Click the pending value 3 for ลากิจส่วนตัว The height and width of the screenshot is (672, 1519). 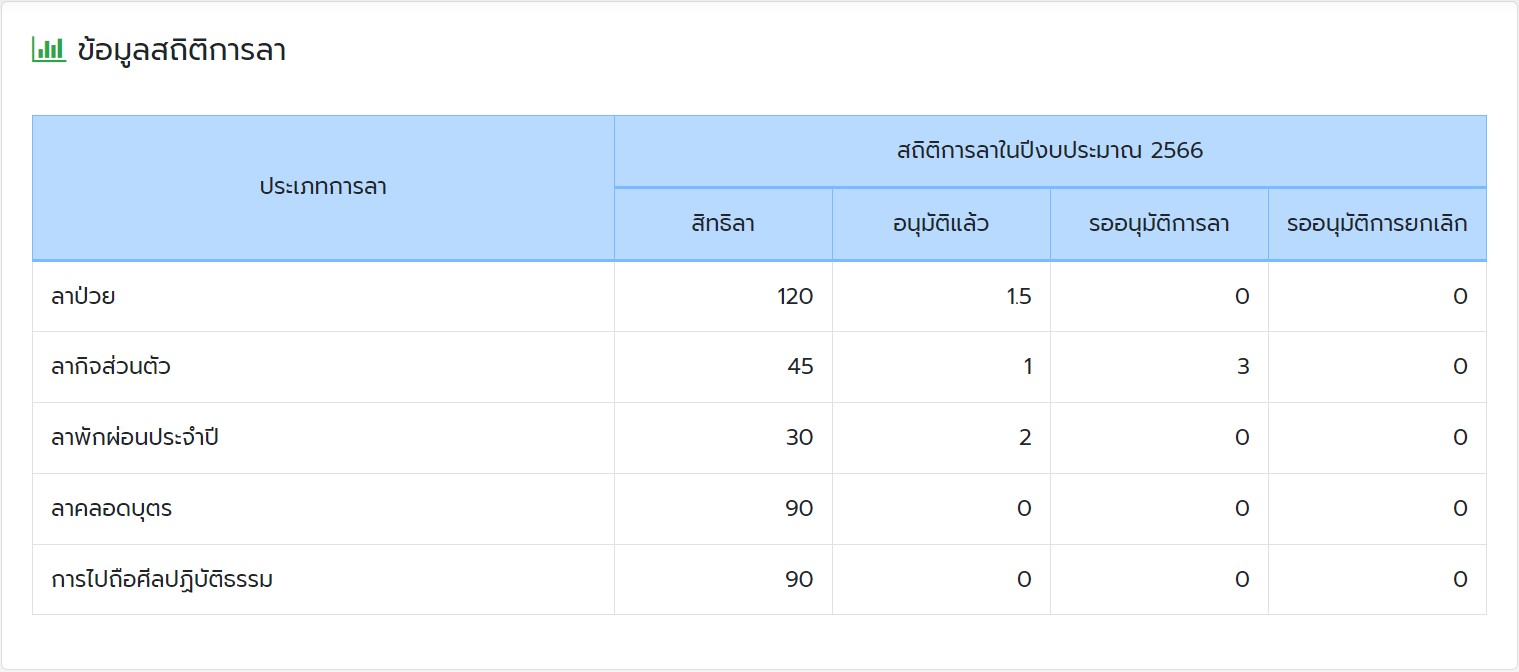coord(1243,367)
